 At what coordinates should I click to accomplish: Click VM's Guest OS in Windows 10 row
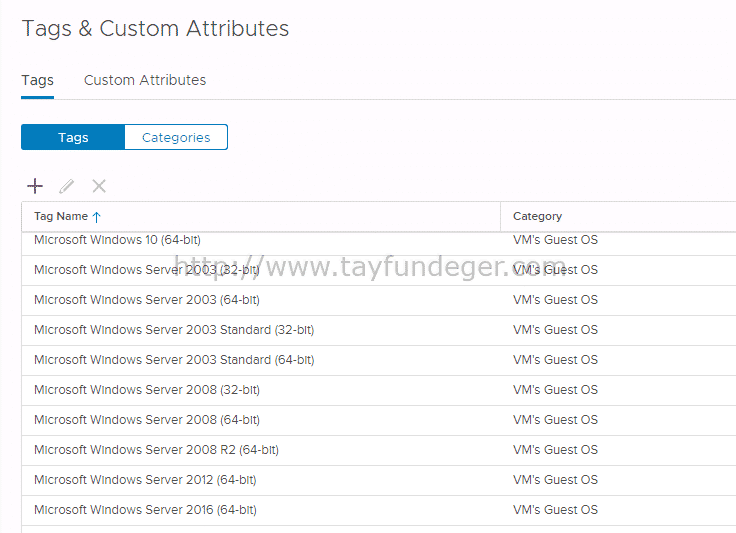555,240
